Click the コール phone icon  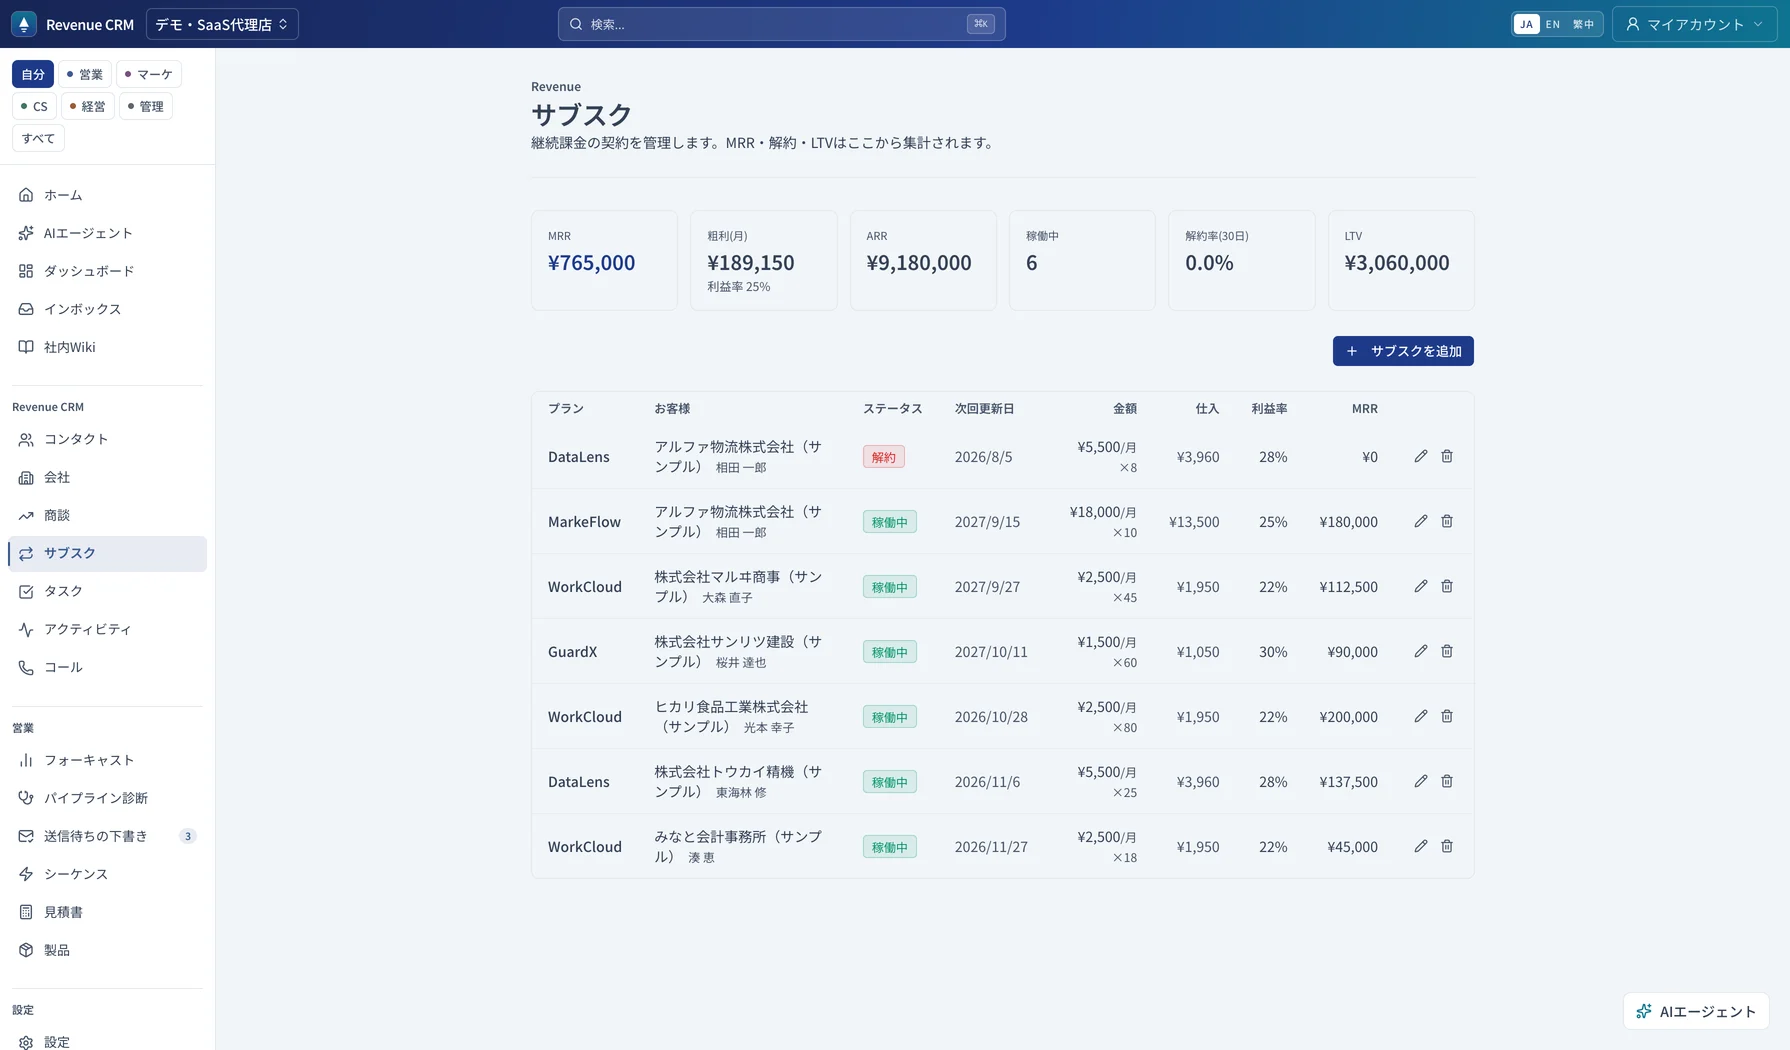click(26, 667)
